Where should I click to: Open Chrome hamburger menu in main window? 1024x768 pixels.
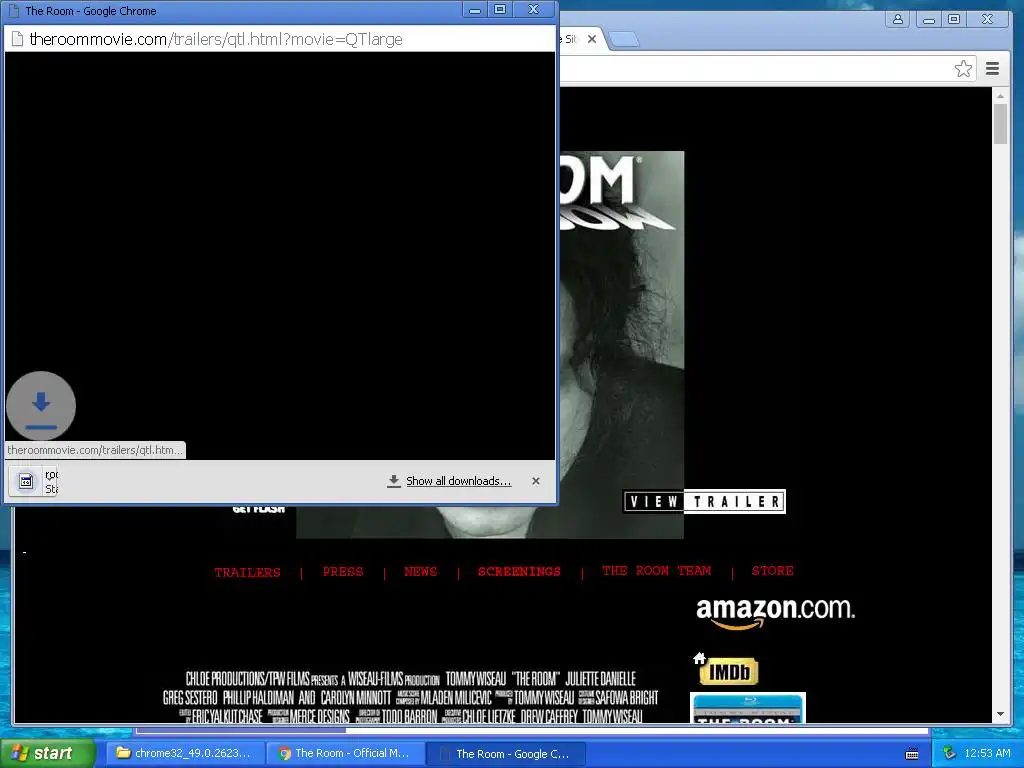tap(993, 69)
